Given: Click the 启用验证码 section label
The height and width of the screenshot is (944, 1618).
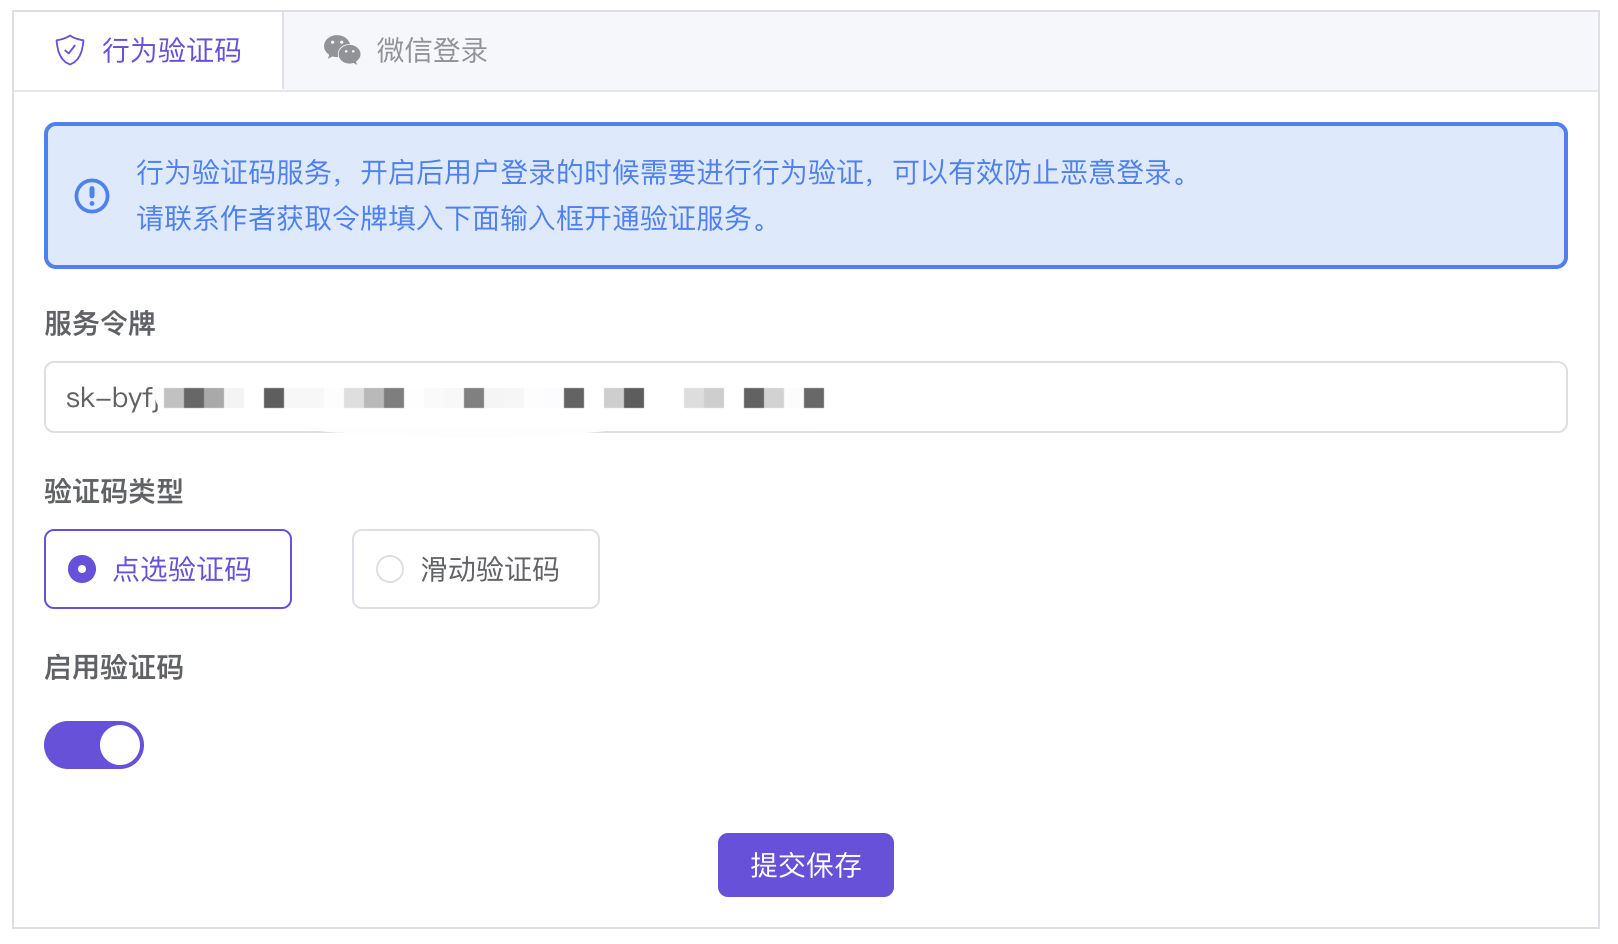Looking at the screenshot, I should click(114, 667).
